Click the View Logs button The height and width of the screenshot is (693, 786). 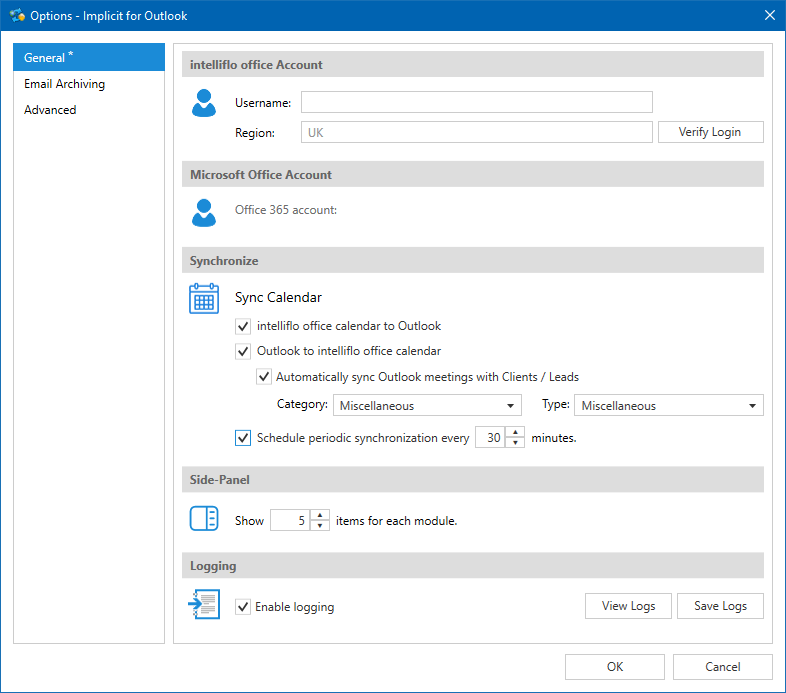(x=628, y=606)
